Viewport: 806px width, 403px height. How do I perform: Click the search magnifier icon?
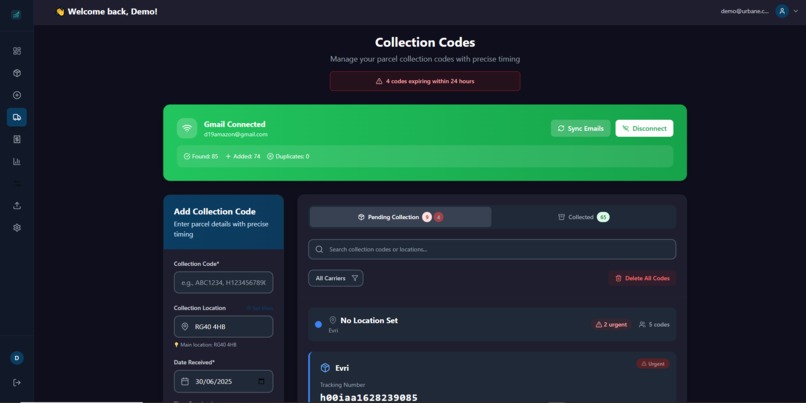(x=319, y=249)
